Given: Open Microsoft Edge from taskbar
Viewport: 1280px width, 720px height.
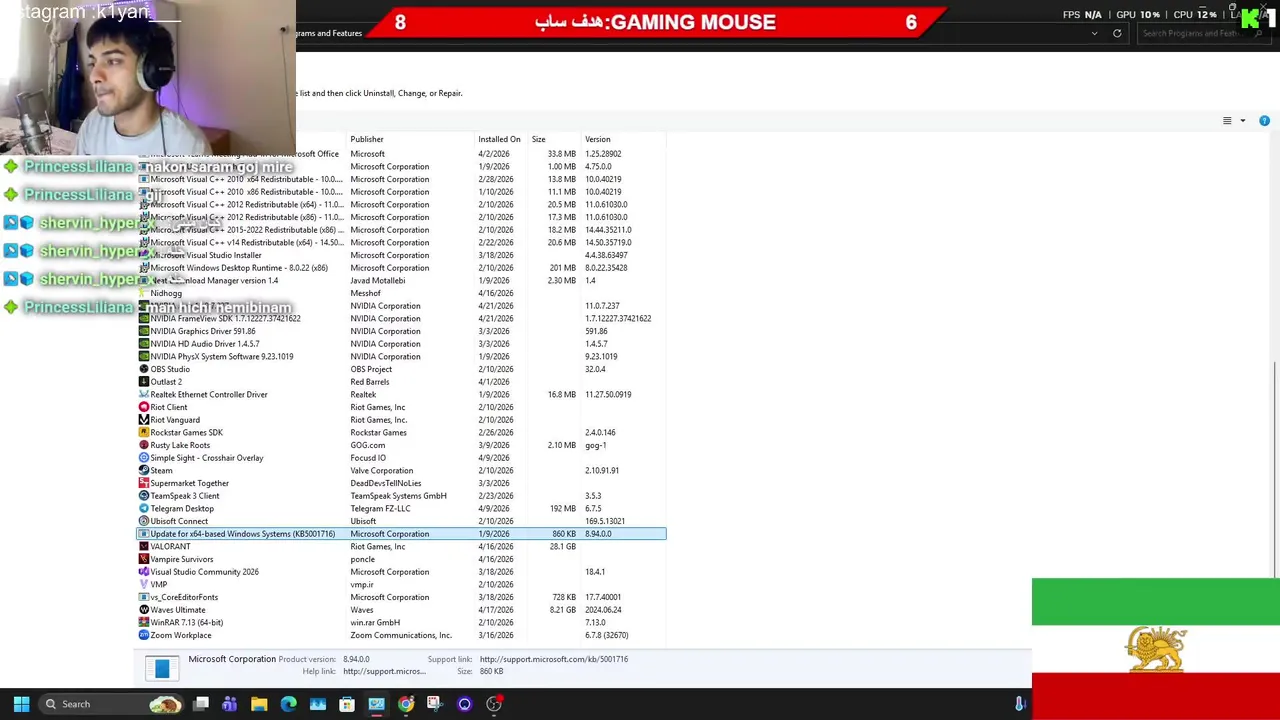Looking at the screenshot, I should click(x=288, y=704).
